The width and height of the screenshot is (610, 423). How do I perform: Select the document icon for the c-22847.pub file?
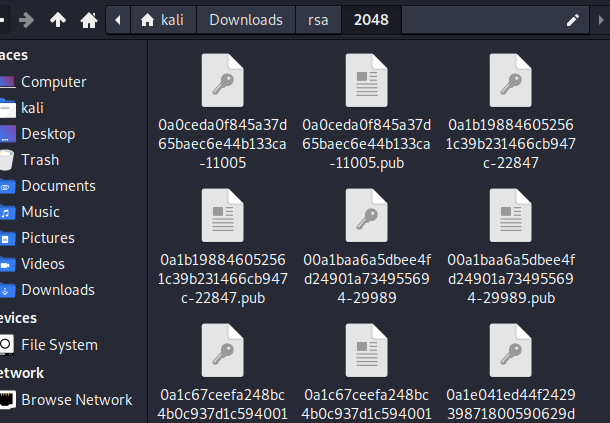(223, 216)
